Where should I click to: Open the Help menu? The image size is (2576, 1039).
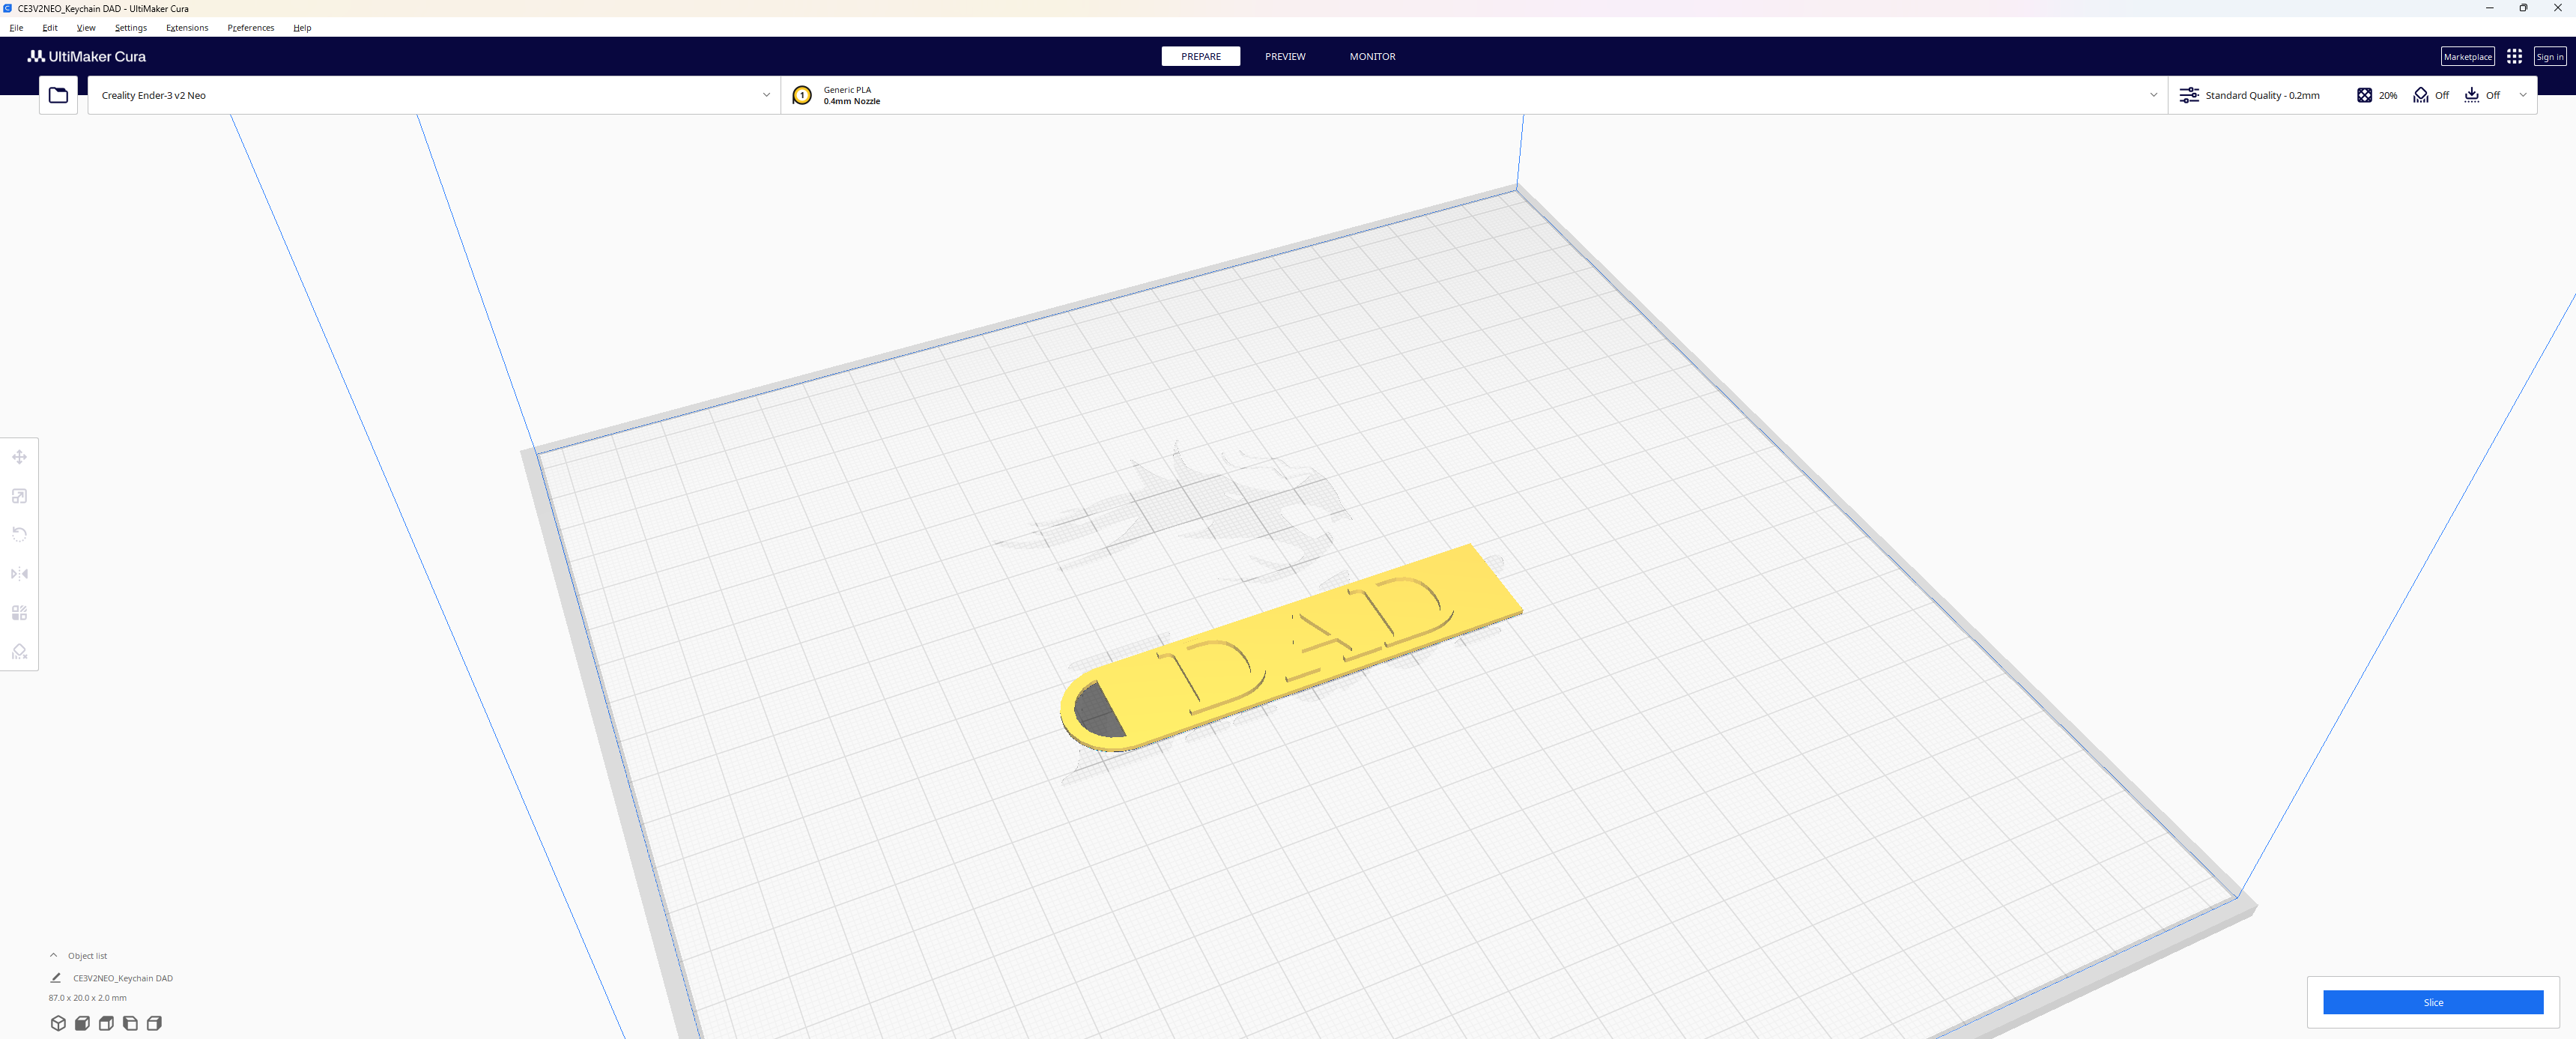click(302, 28)
